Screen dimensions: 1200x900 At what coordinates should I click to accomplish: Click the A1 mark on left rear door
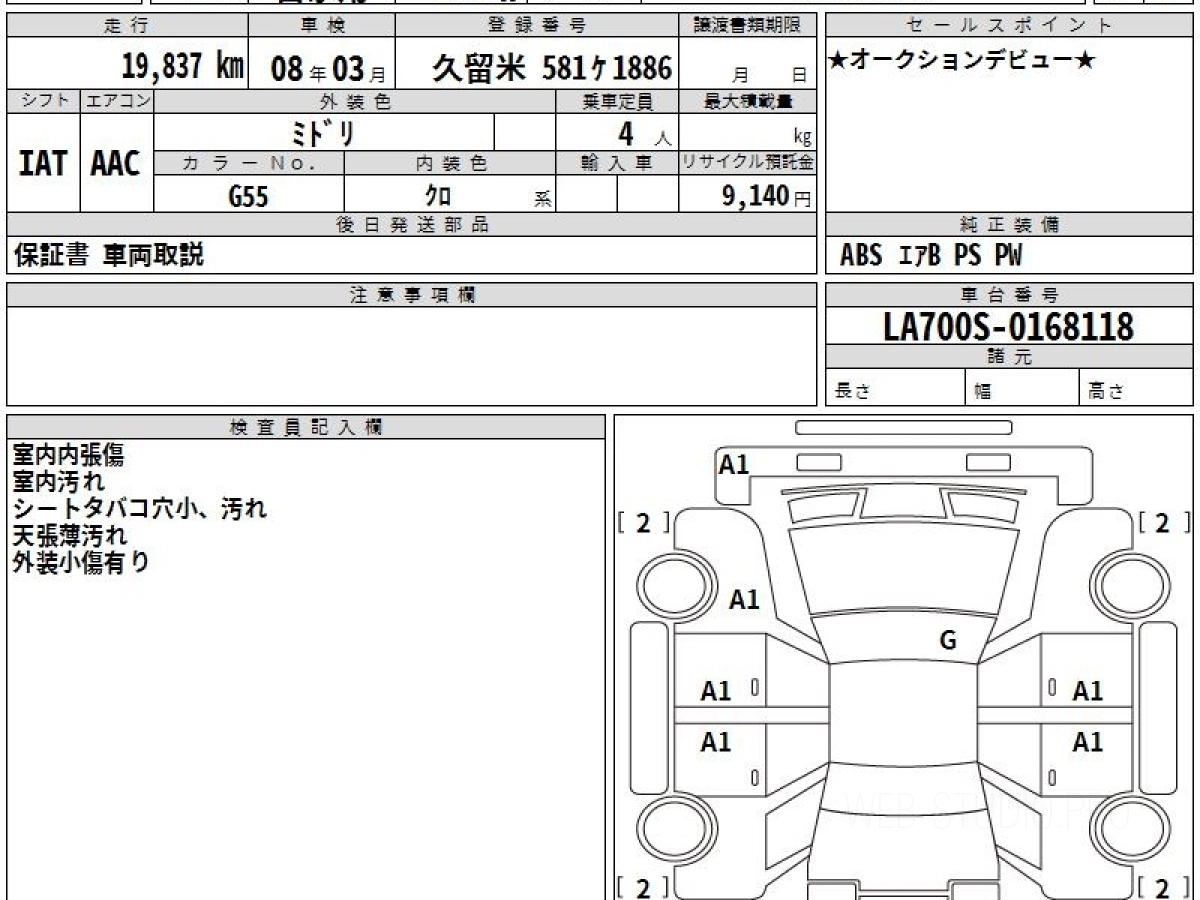click(716, 742)
